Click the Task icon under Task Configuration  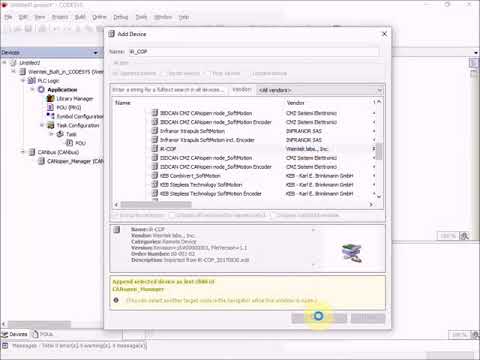click(x=60, y=134)
